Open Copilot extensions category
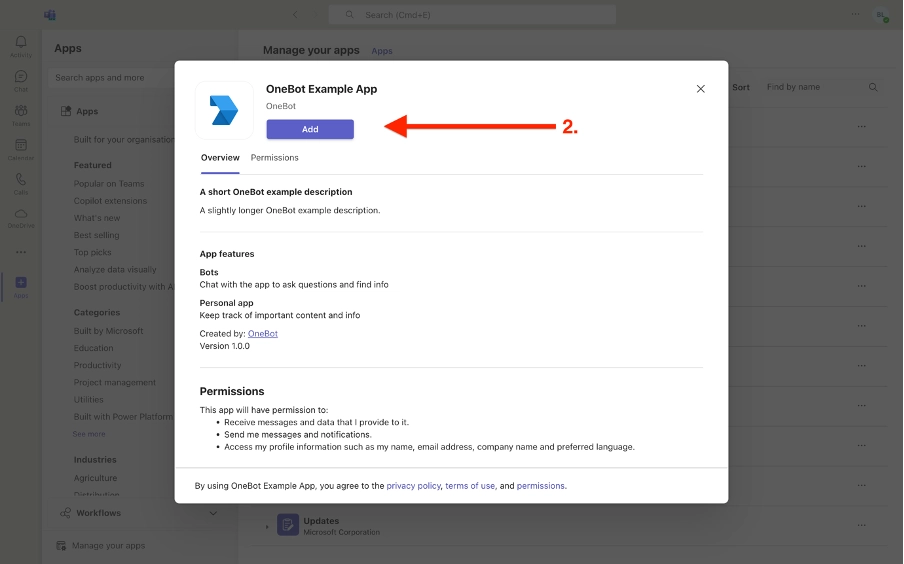Screen dimensions: 904x564 tap(110, 201)
